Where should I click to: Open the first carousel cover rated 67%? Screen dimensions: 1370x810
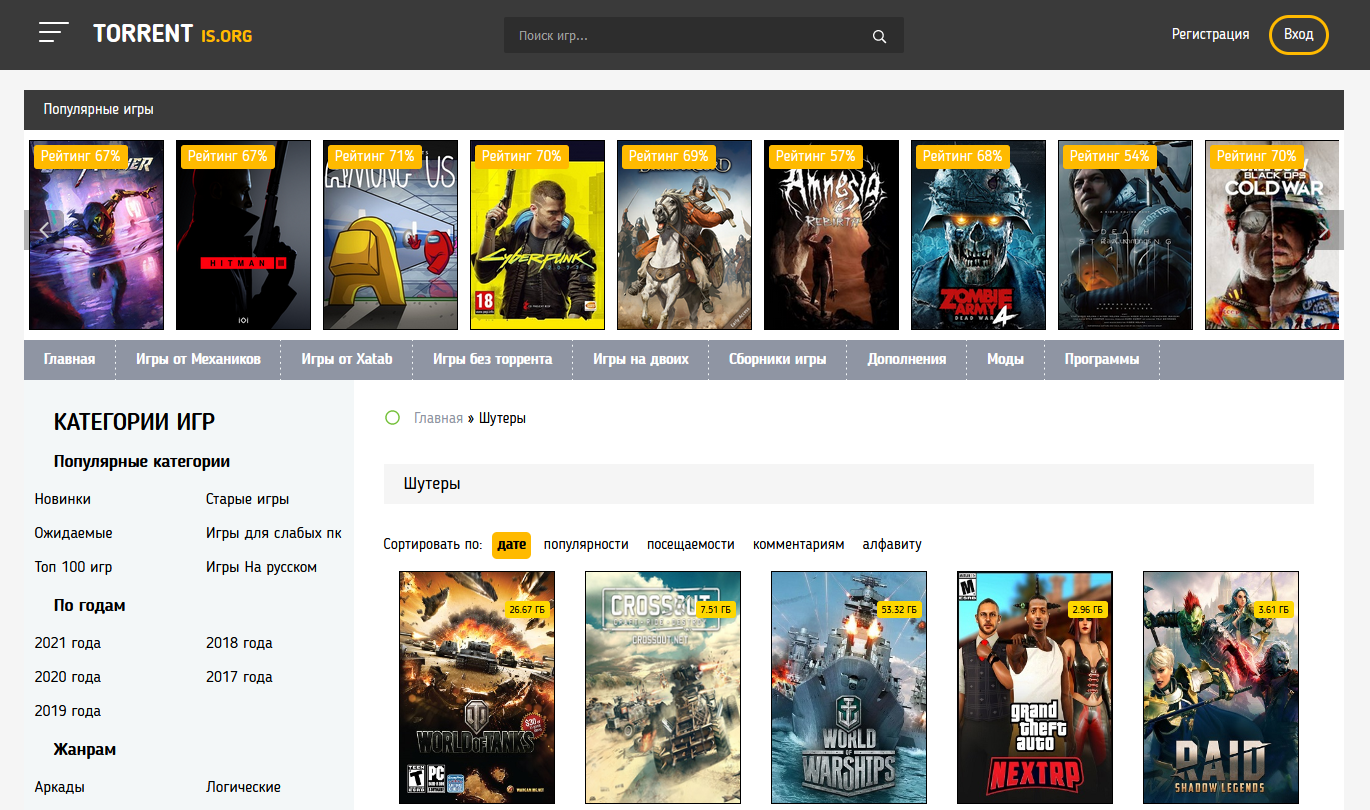pyautogui.click(x=96, y=235)
